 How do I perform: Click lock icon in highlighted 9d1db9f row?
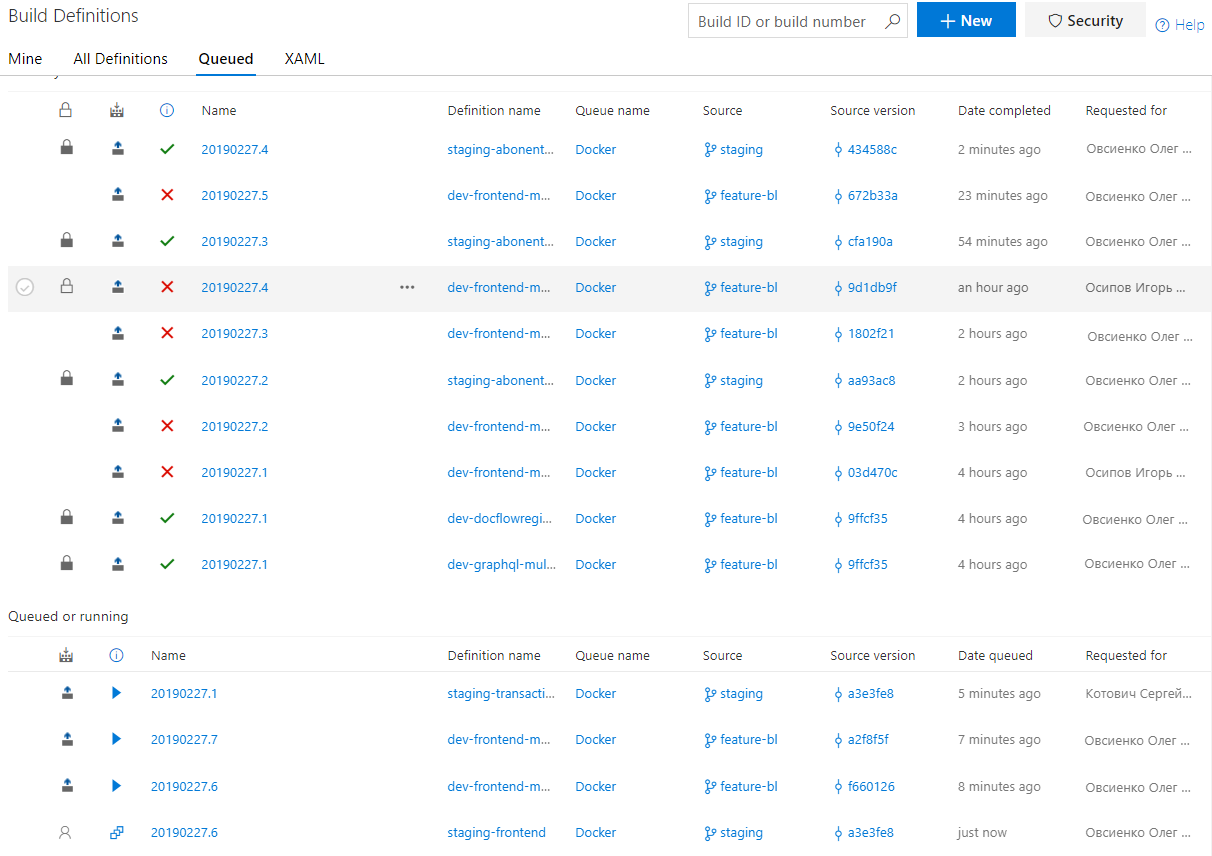pos(66,287)
